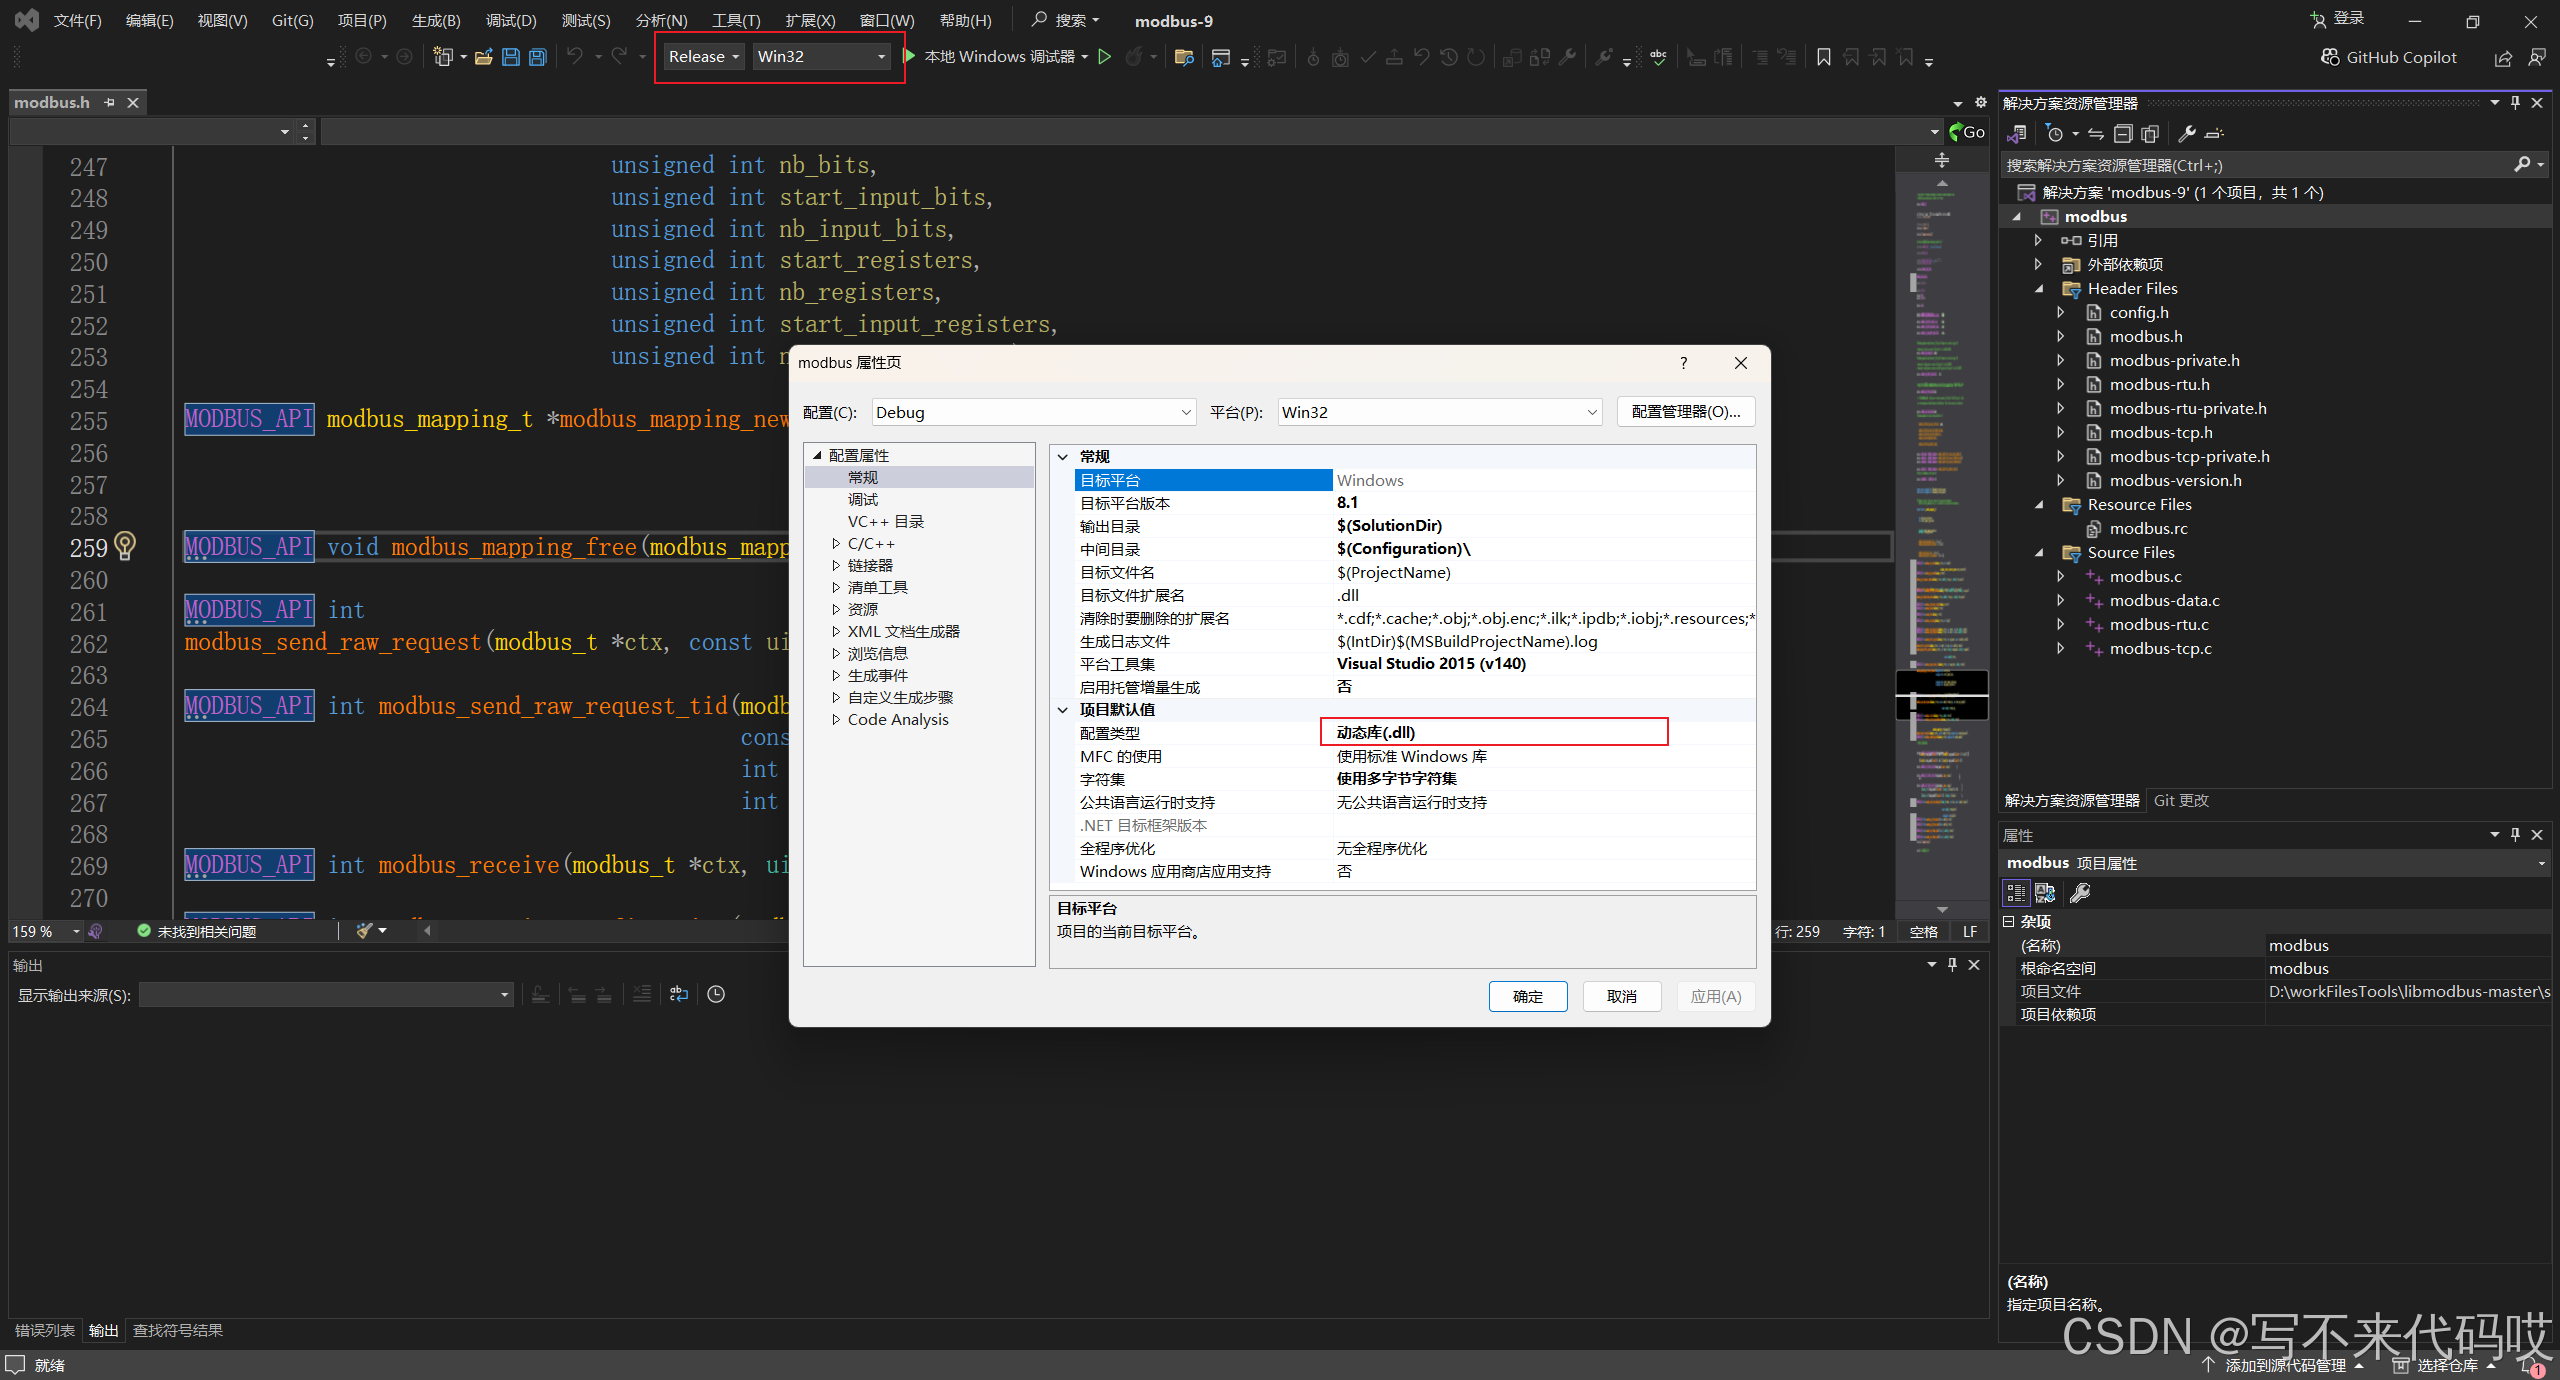Open the 配置(C) Debug dropdown in dialog

pos(1033,412)
